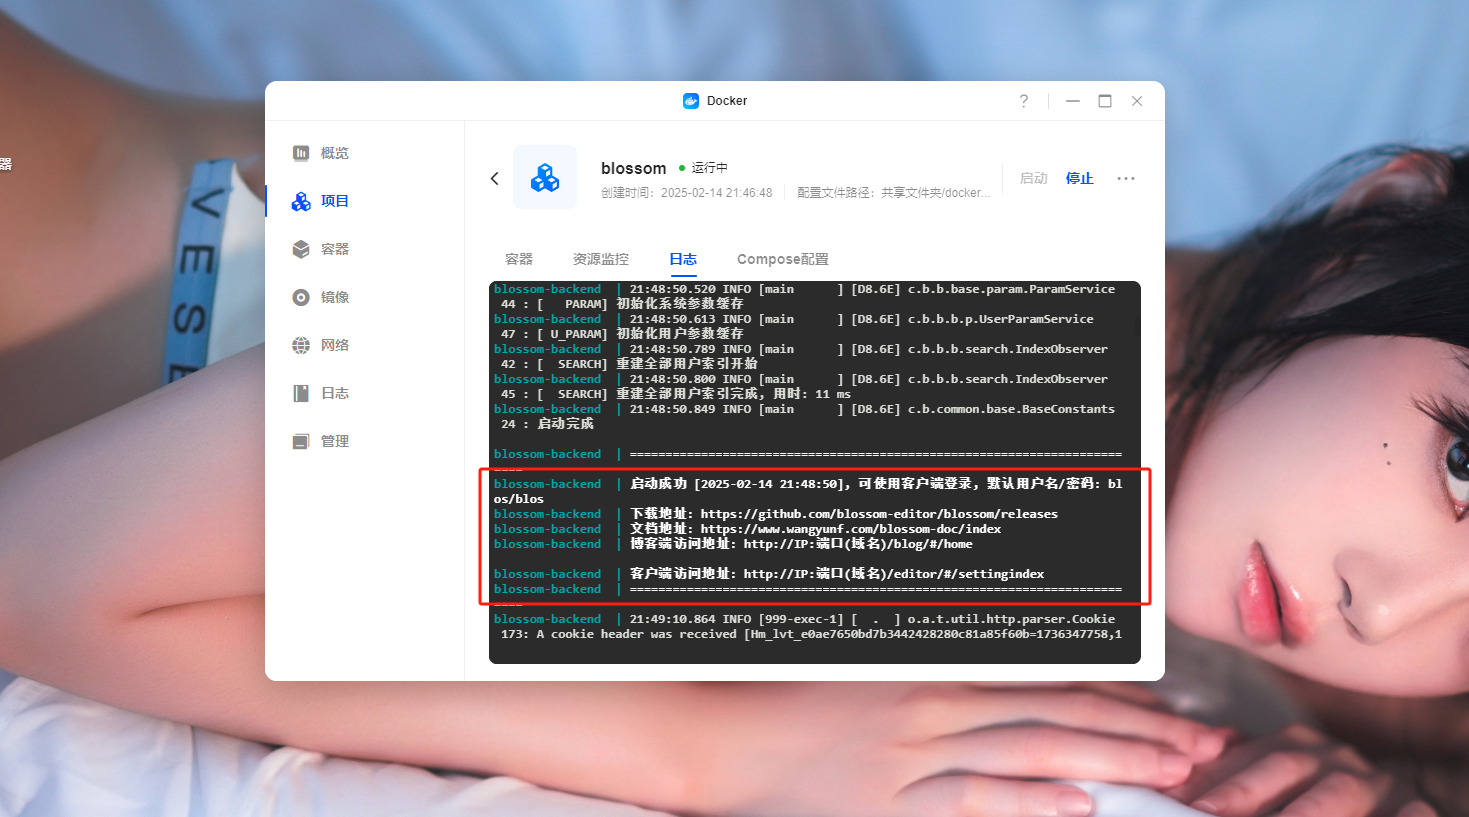Select the 日志 tab in project view
Screen dimensions: 1469x817
point(683,259)
